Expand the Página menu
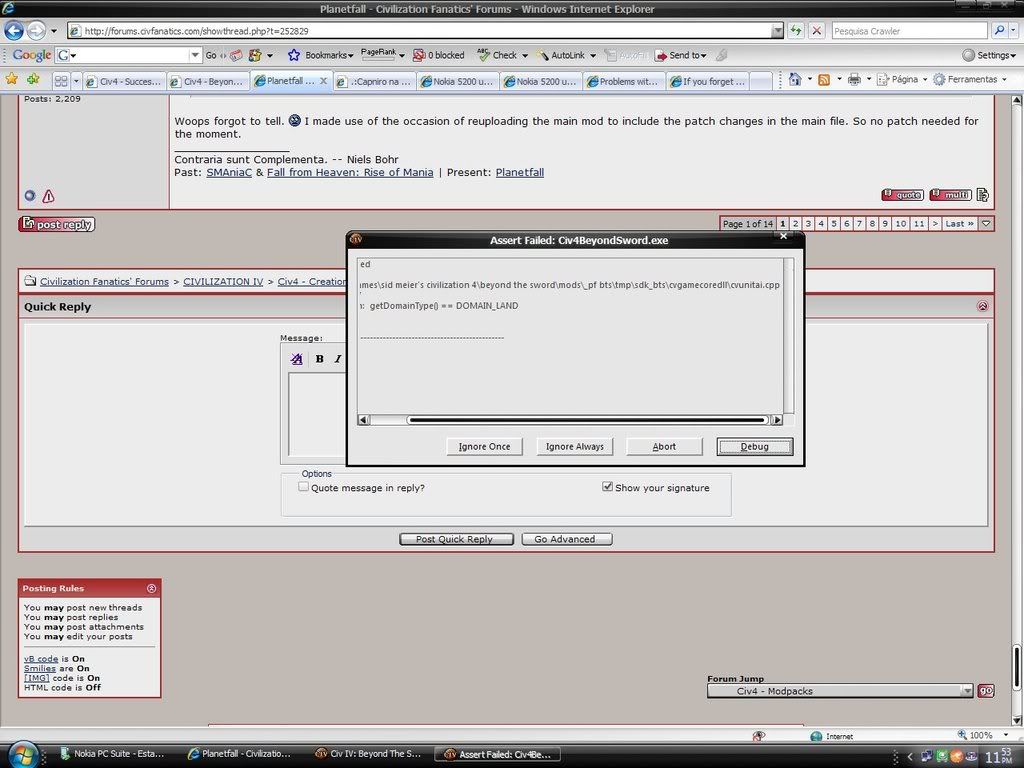Viewport: 1024px width, 768px height. pyautogui.click(x=902, y=79)
